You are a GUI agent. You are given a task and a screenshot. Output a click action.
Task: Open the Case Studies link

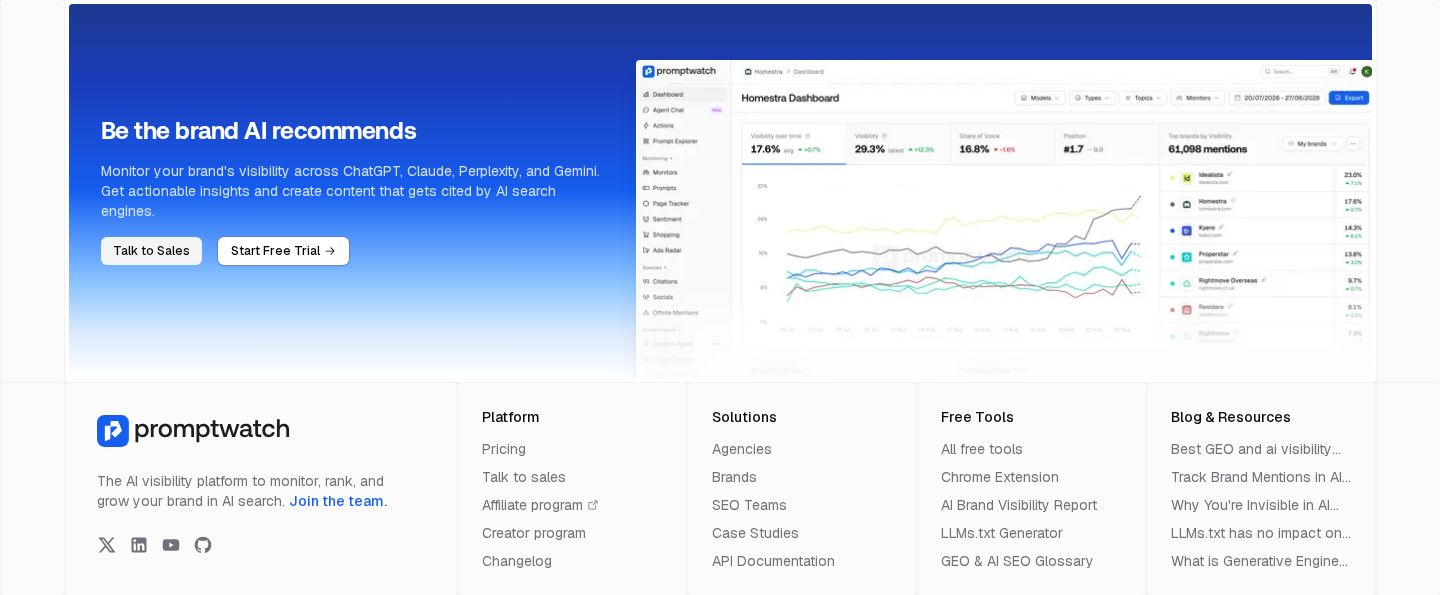pos(755,533)
